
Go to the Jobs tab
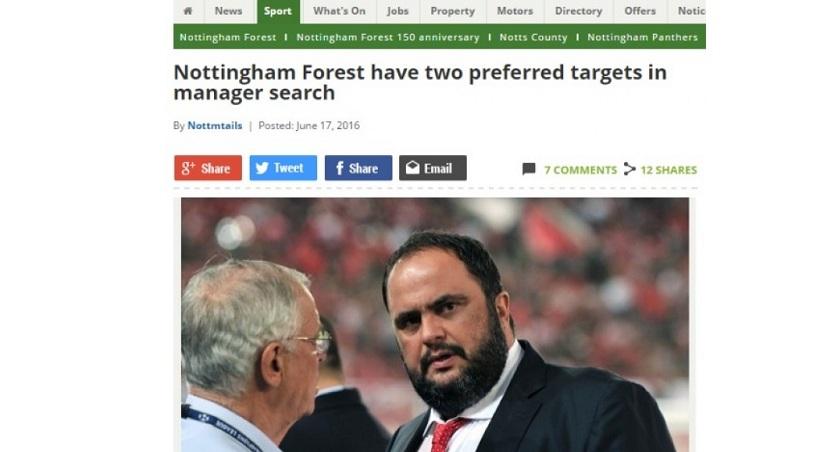coord(398,11)
